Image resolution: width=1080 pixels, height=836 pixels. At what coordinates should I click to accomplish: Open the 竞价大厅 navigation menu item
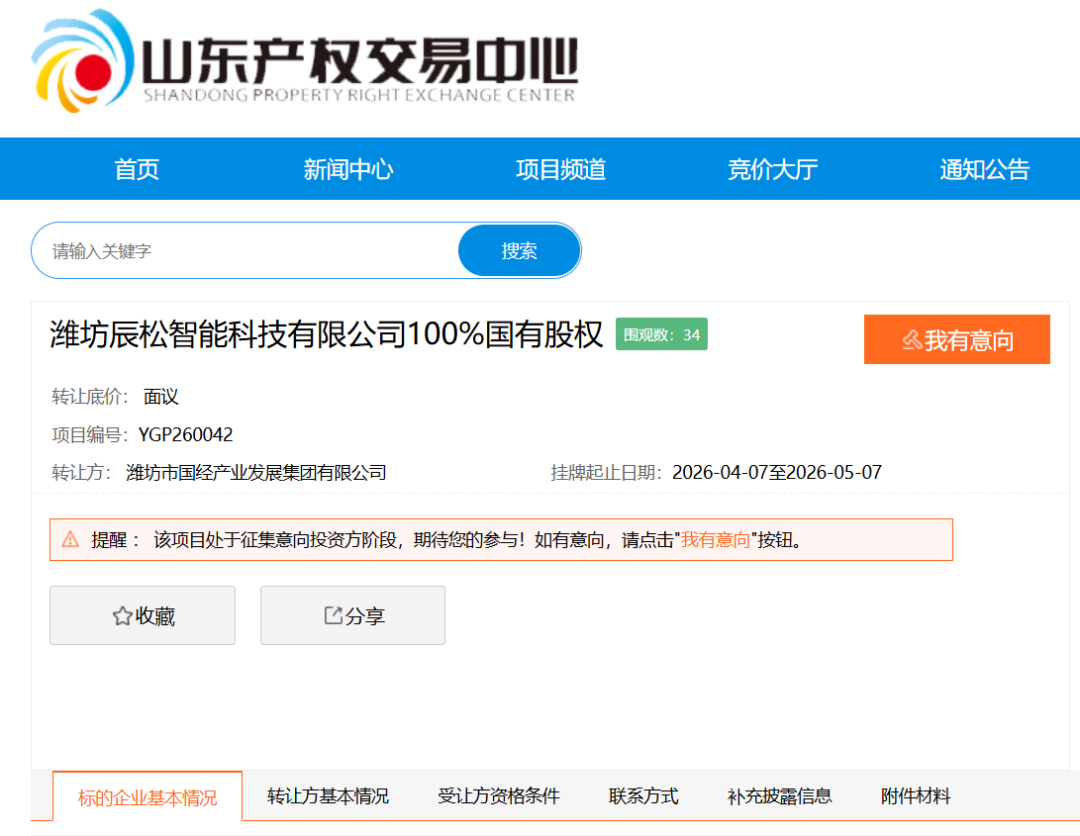[x=772, y=169]
